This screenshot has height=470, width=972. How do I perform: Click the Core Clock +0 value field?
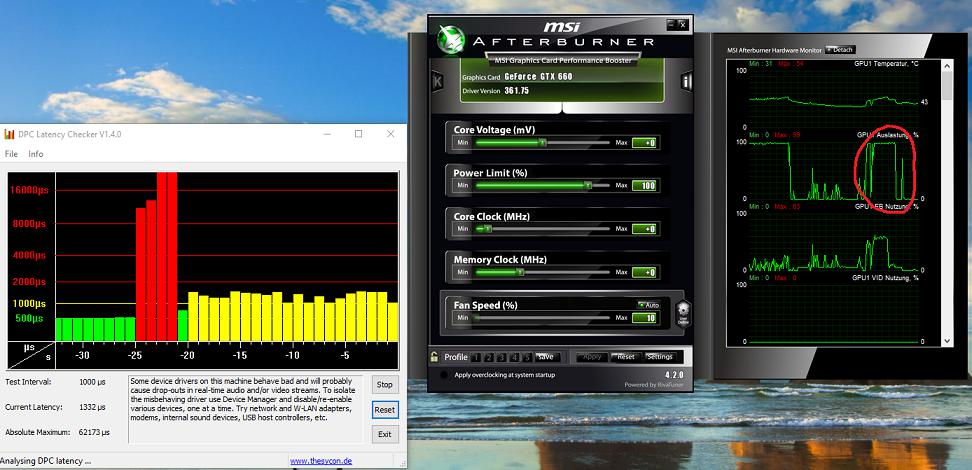(x=644, y=229)
